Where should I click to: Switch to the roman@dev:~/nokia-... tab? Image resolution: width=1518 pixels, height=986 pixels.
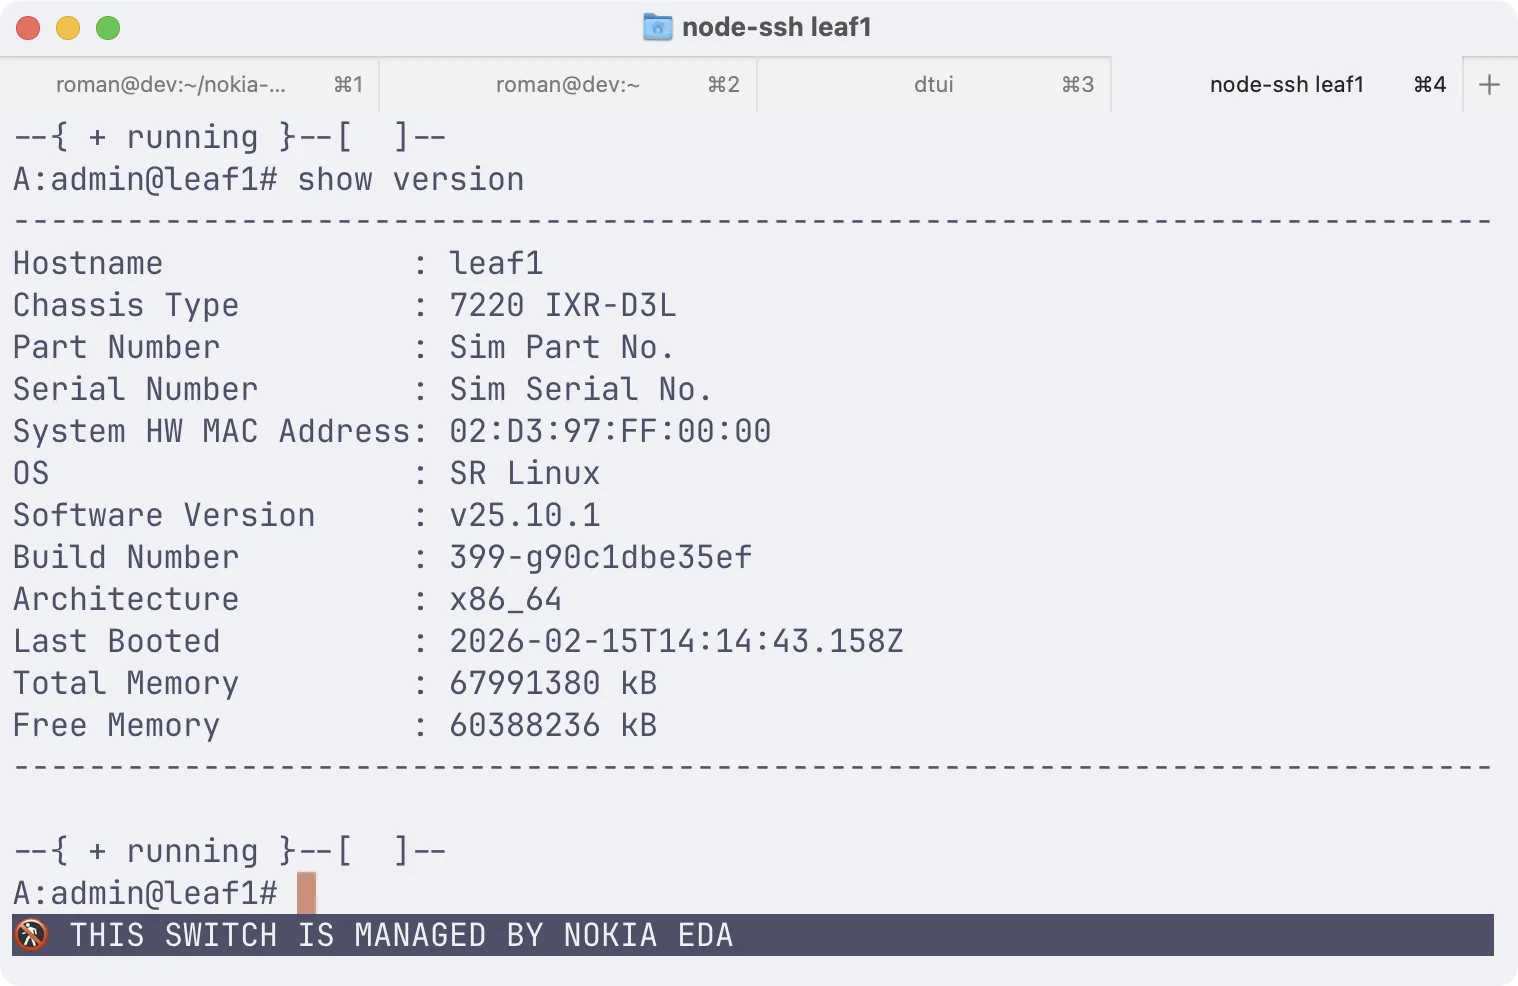click(190, 84)
